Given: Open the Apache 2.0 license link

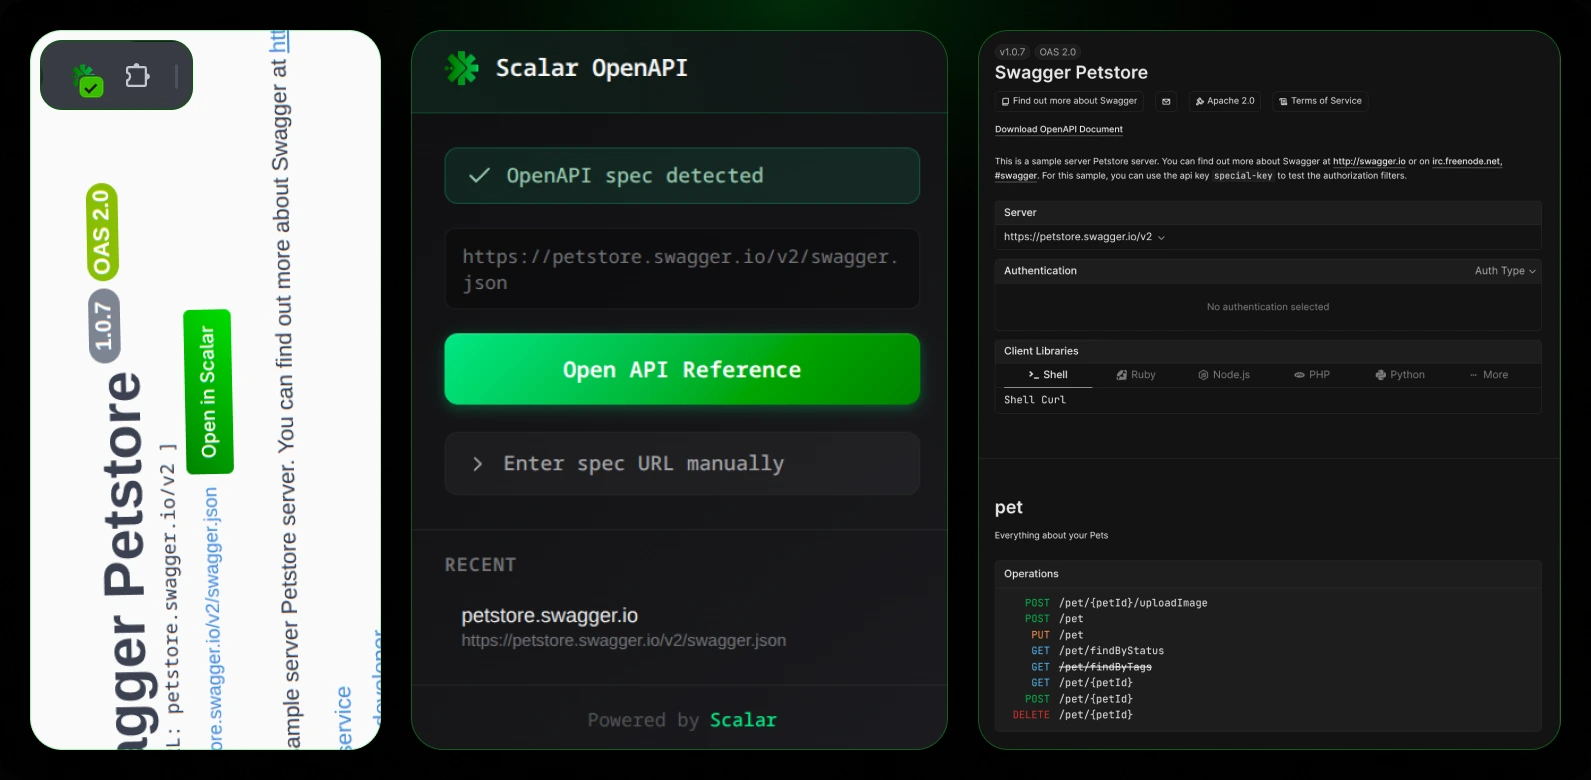Looking at the screenshot, I should point(1225,101).
